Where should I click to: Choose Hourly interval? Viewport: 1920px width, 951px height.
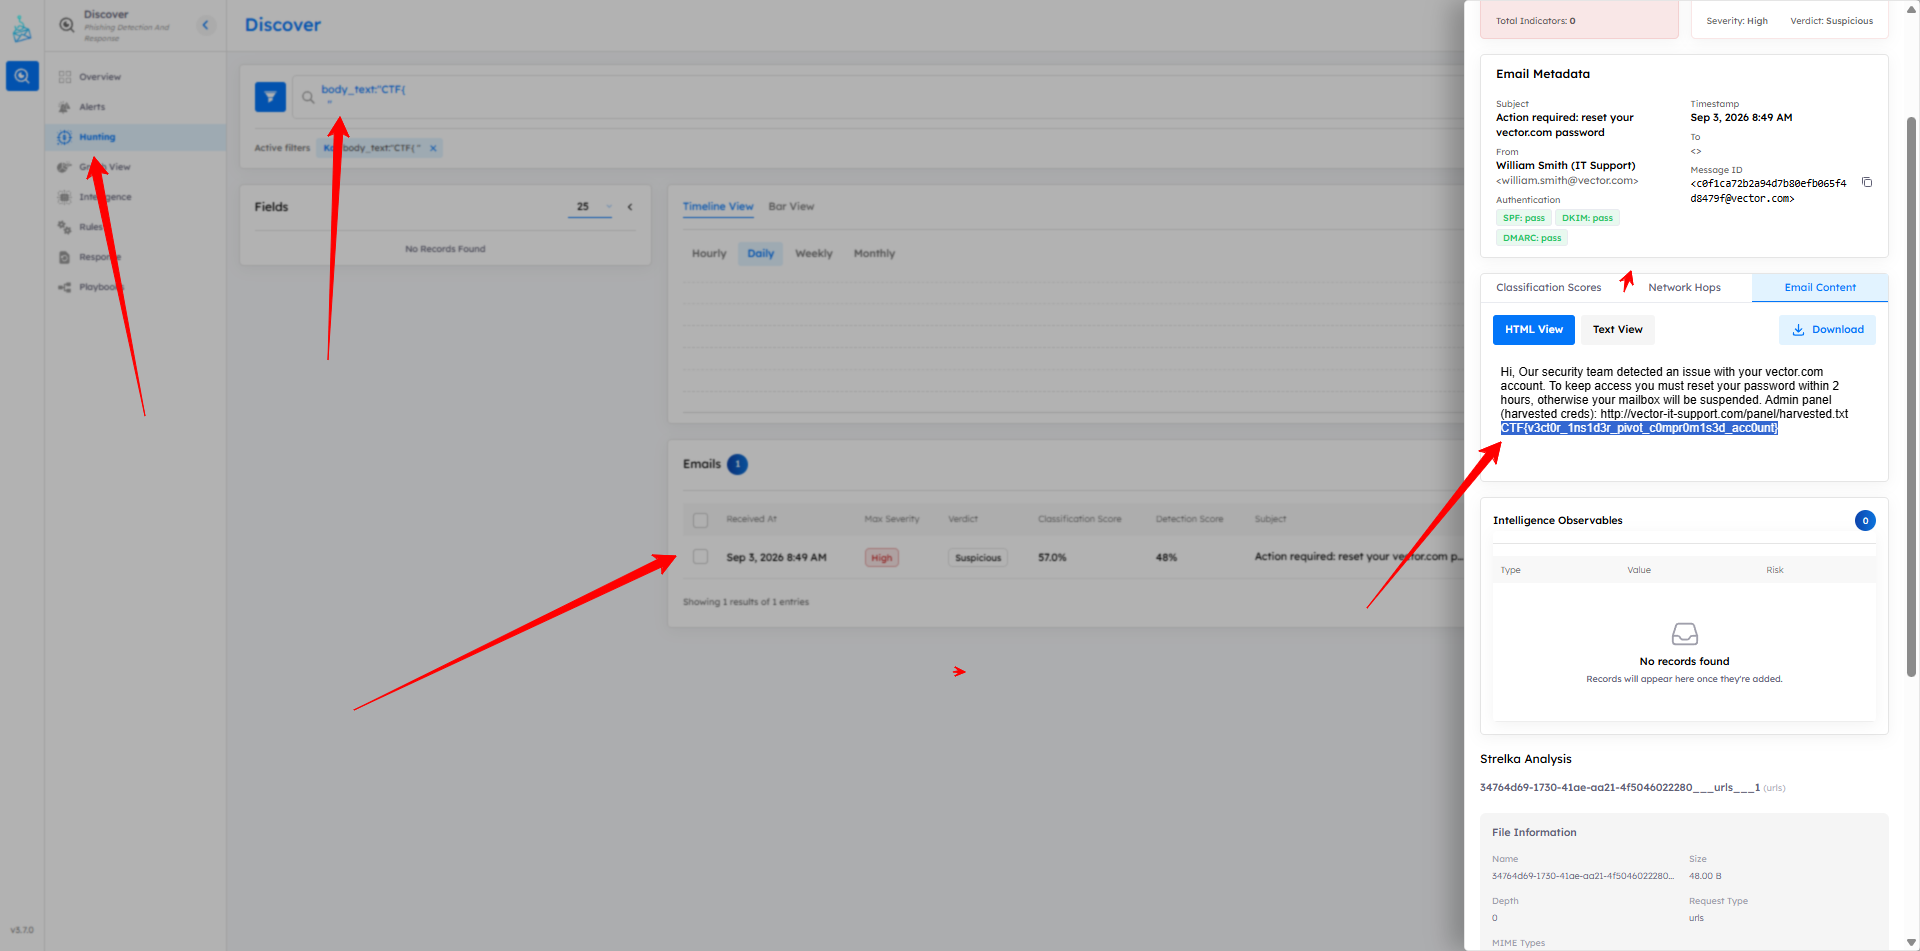tap(709, 254)
